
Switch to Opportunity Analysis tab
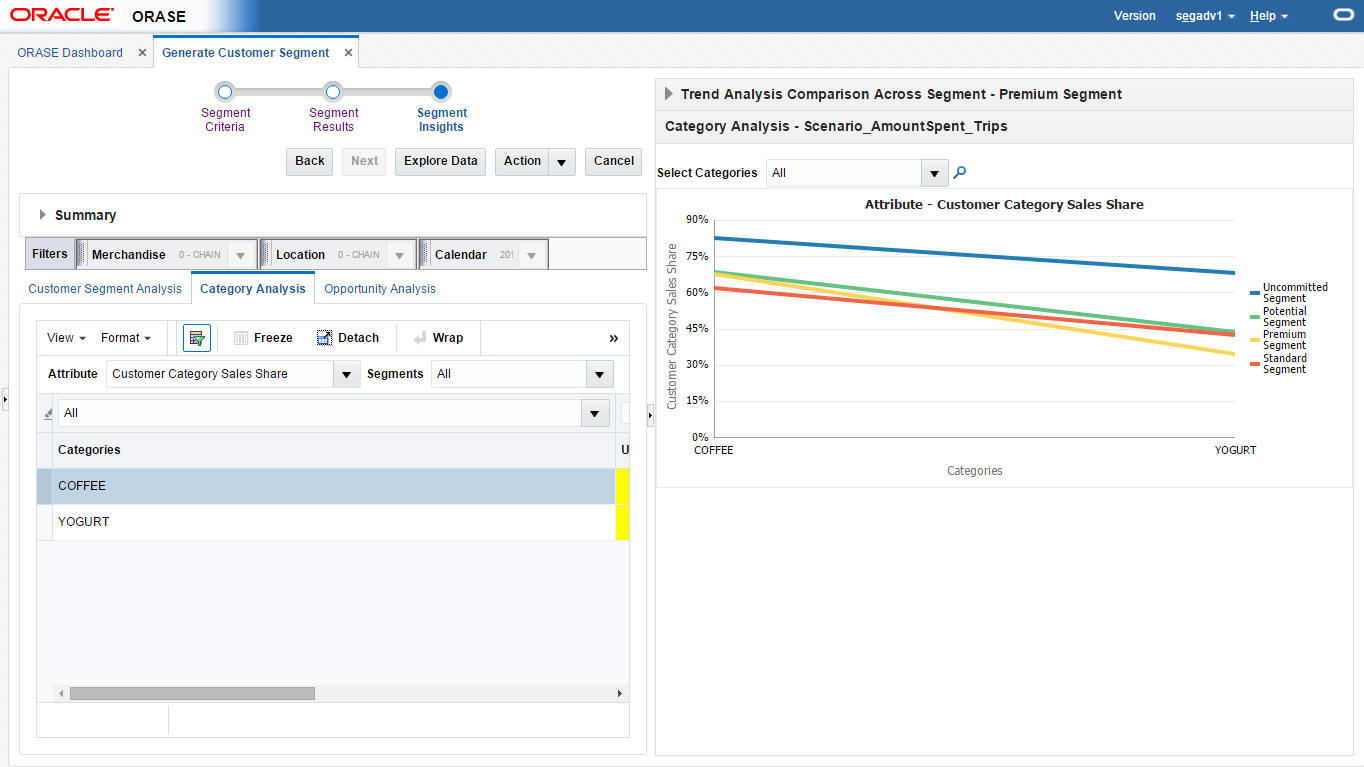coord(380,289)
